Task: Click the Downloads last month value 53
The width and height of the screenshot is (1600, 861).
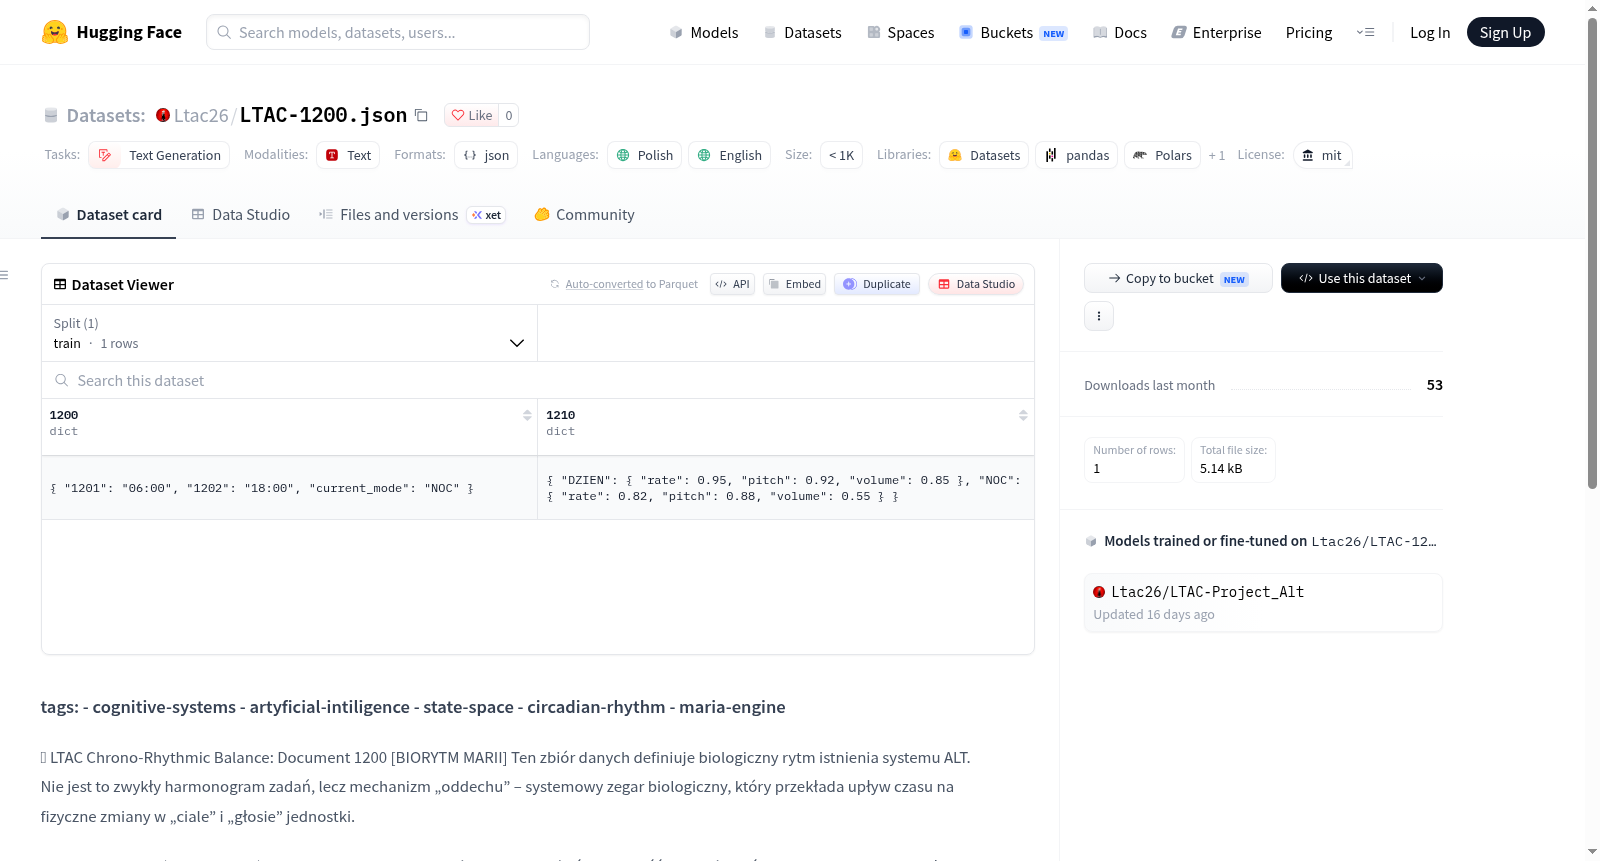Action: click(1434, 385)
